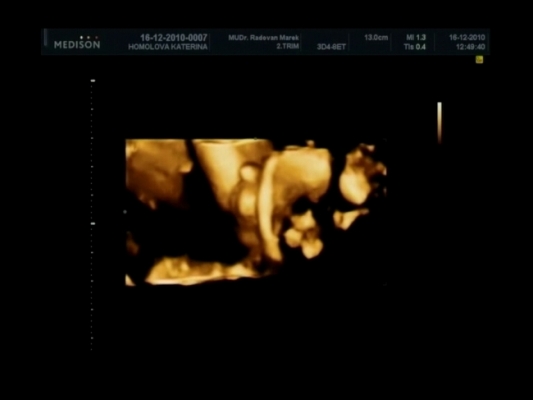Click the date 16-12-2010 at top right

pyautogui.click(x=467, y=37)
